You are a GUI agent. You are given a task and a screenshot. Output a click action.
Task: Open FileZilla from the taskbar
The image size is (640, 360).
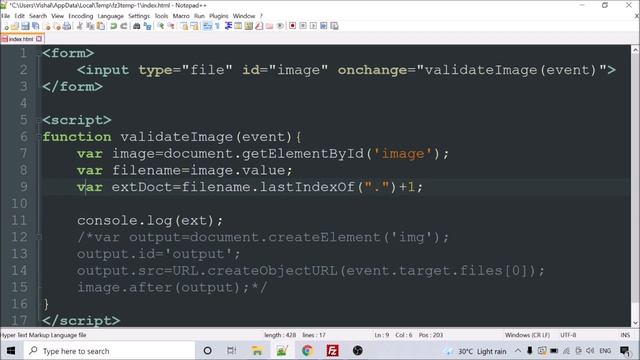click(333, 351)
